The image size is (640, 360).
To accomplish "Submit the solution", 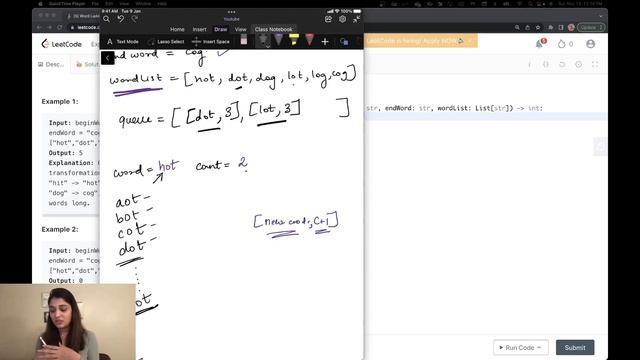I will click(575, 347).
